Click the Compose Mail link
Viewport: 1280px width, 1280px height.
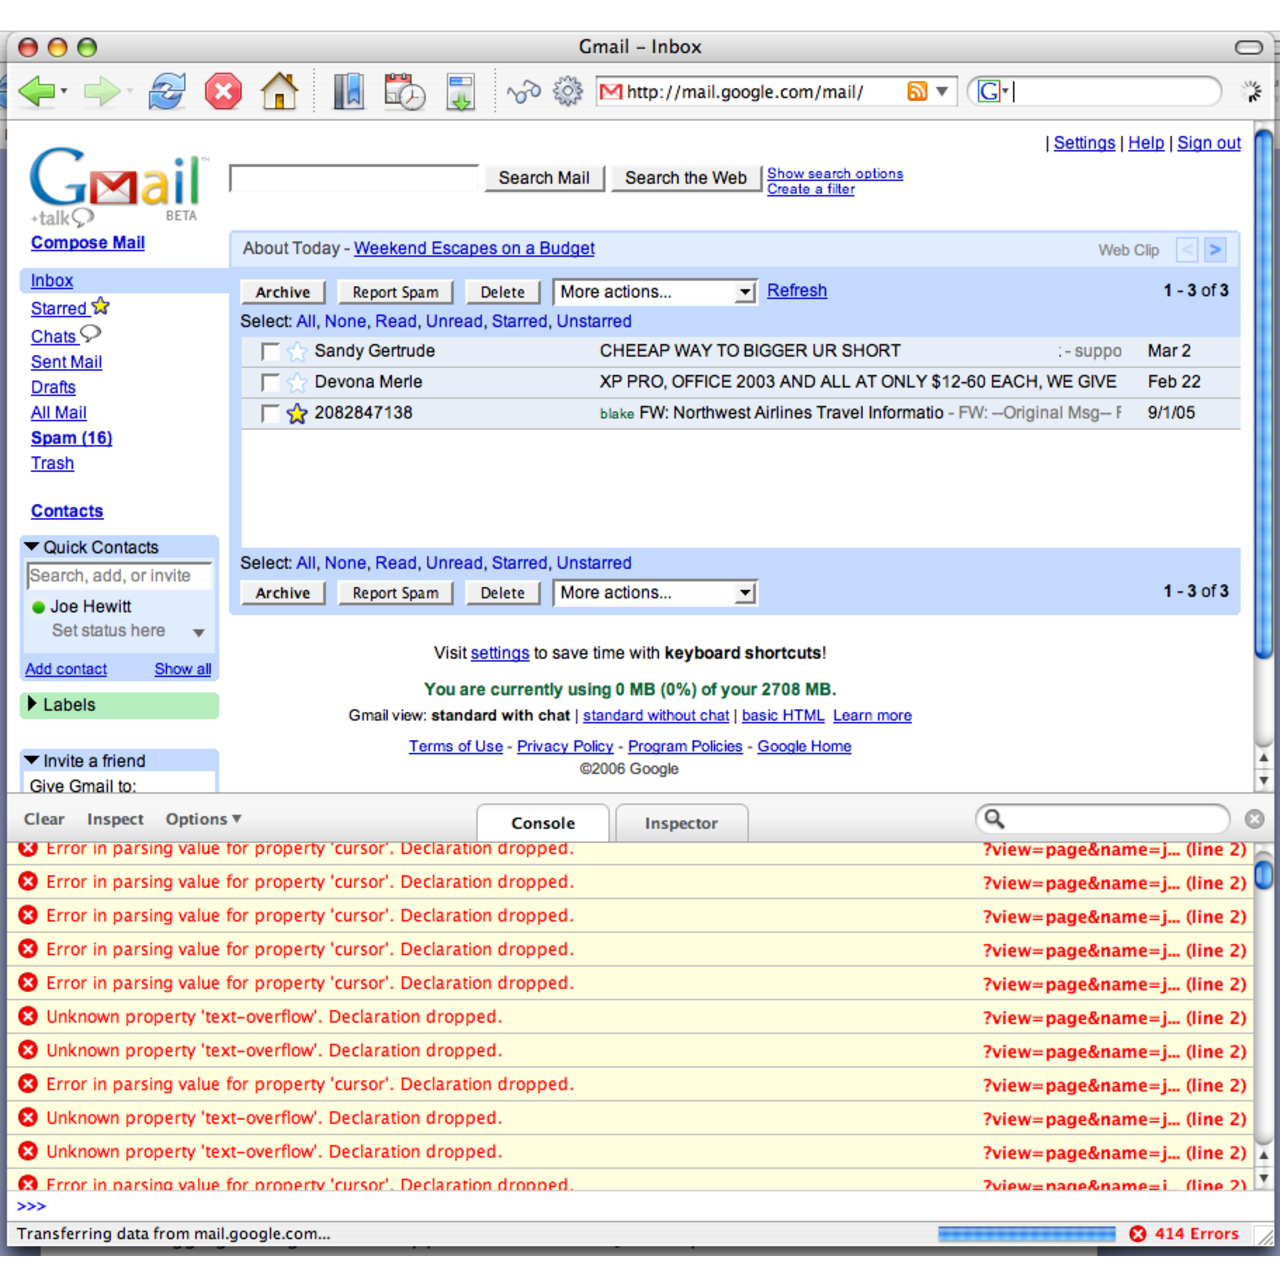[88, 243]
